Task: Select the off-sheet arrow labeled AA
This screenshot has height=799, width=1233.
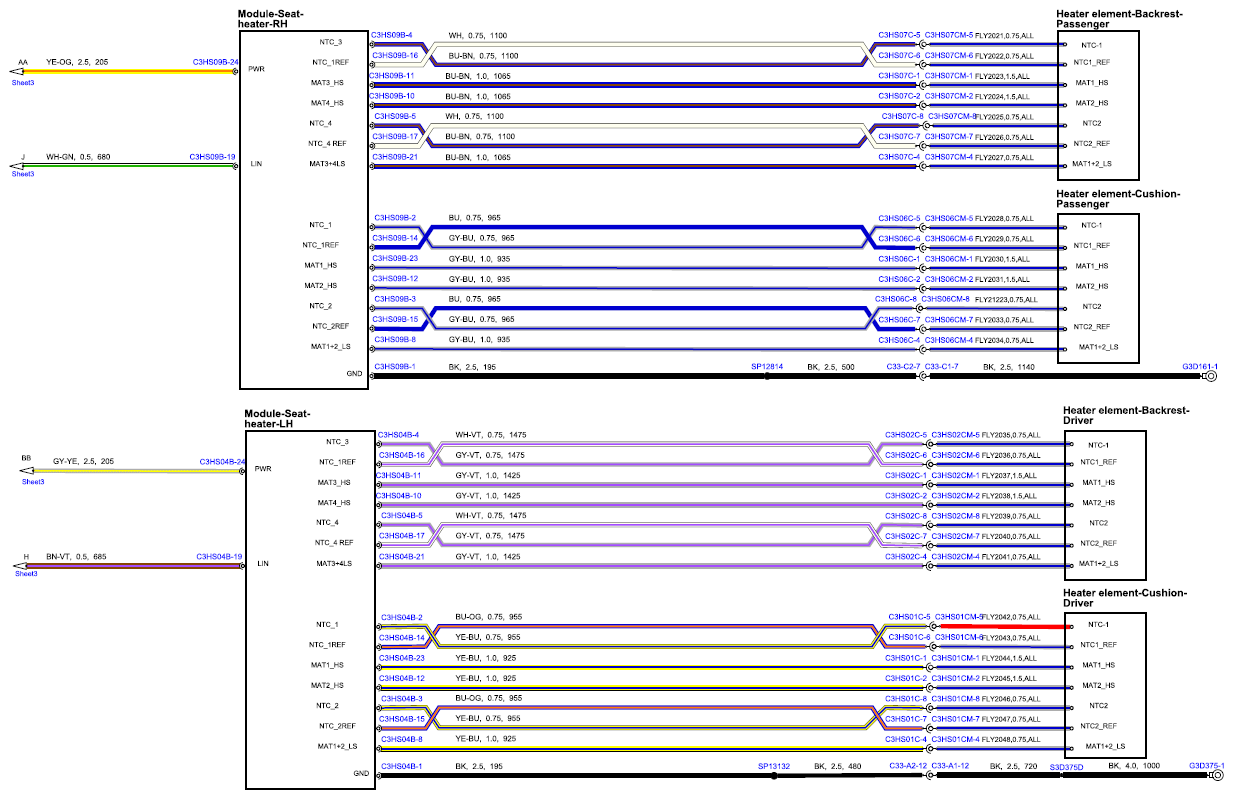Action: coord(16,72)
